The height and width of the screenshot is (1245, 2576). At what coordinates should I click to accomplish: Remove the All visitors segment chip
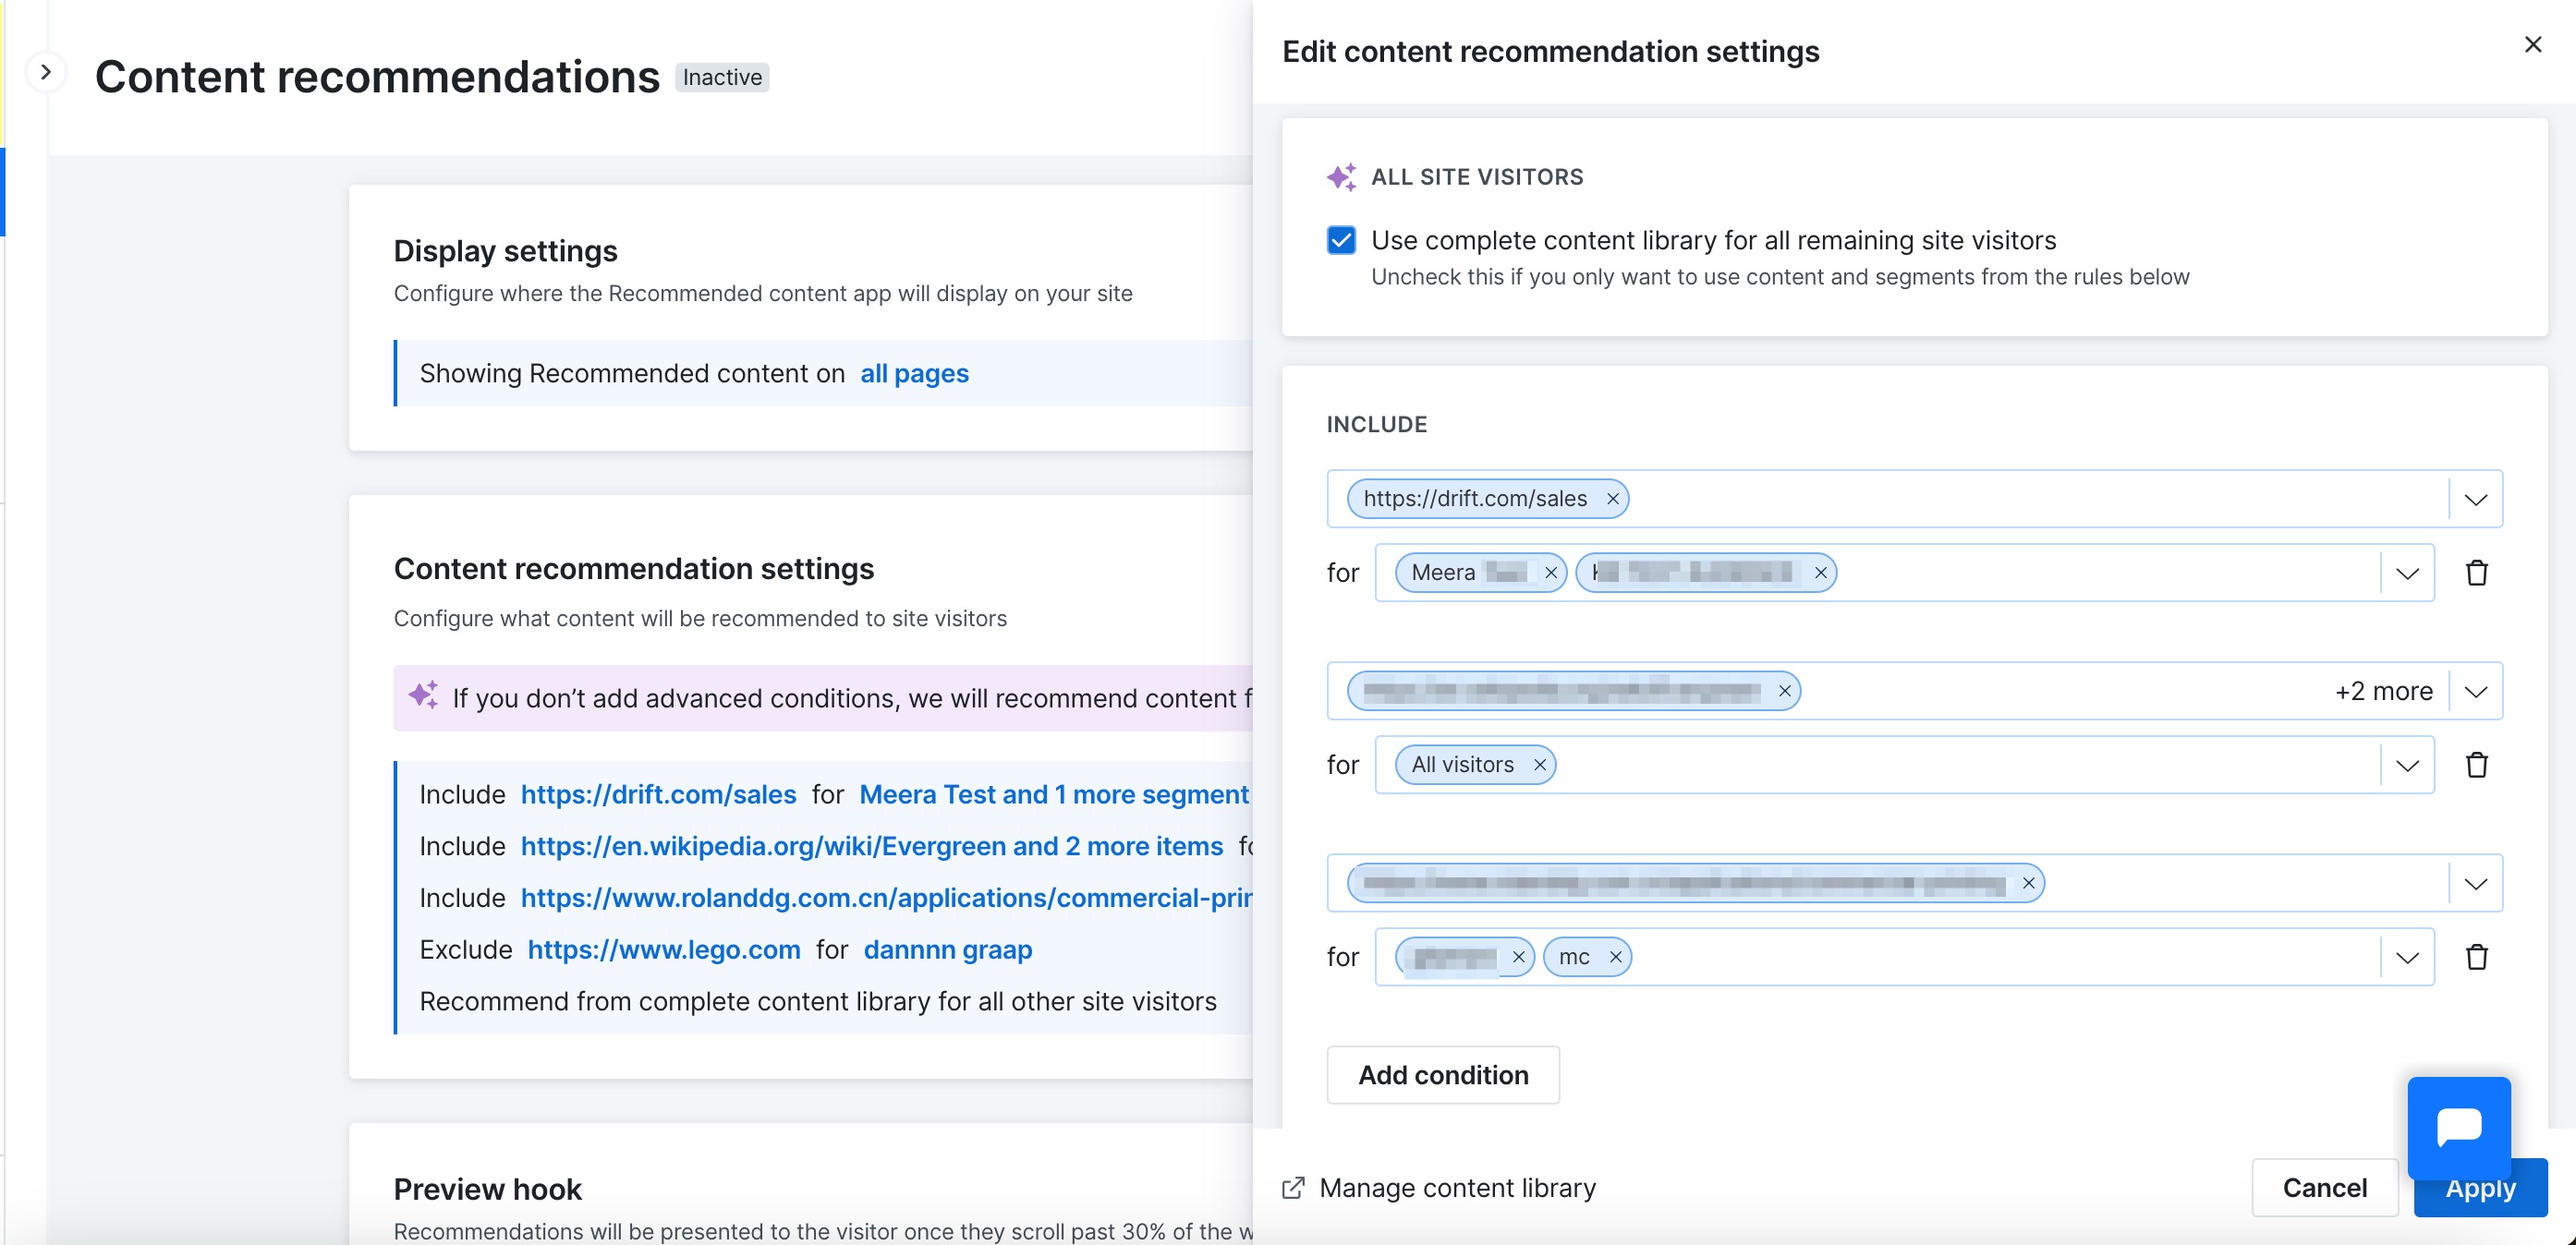tap(1539, 765)
